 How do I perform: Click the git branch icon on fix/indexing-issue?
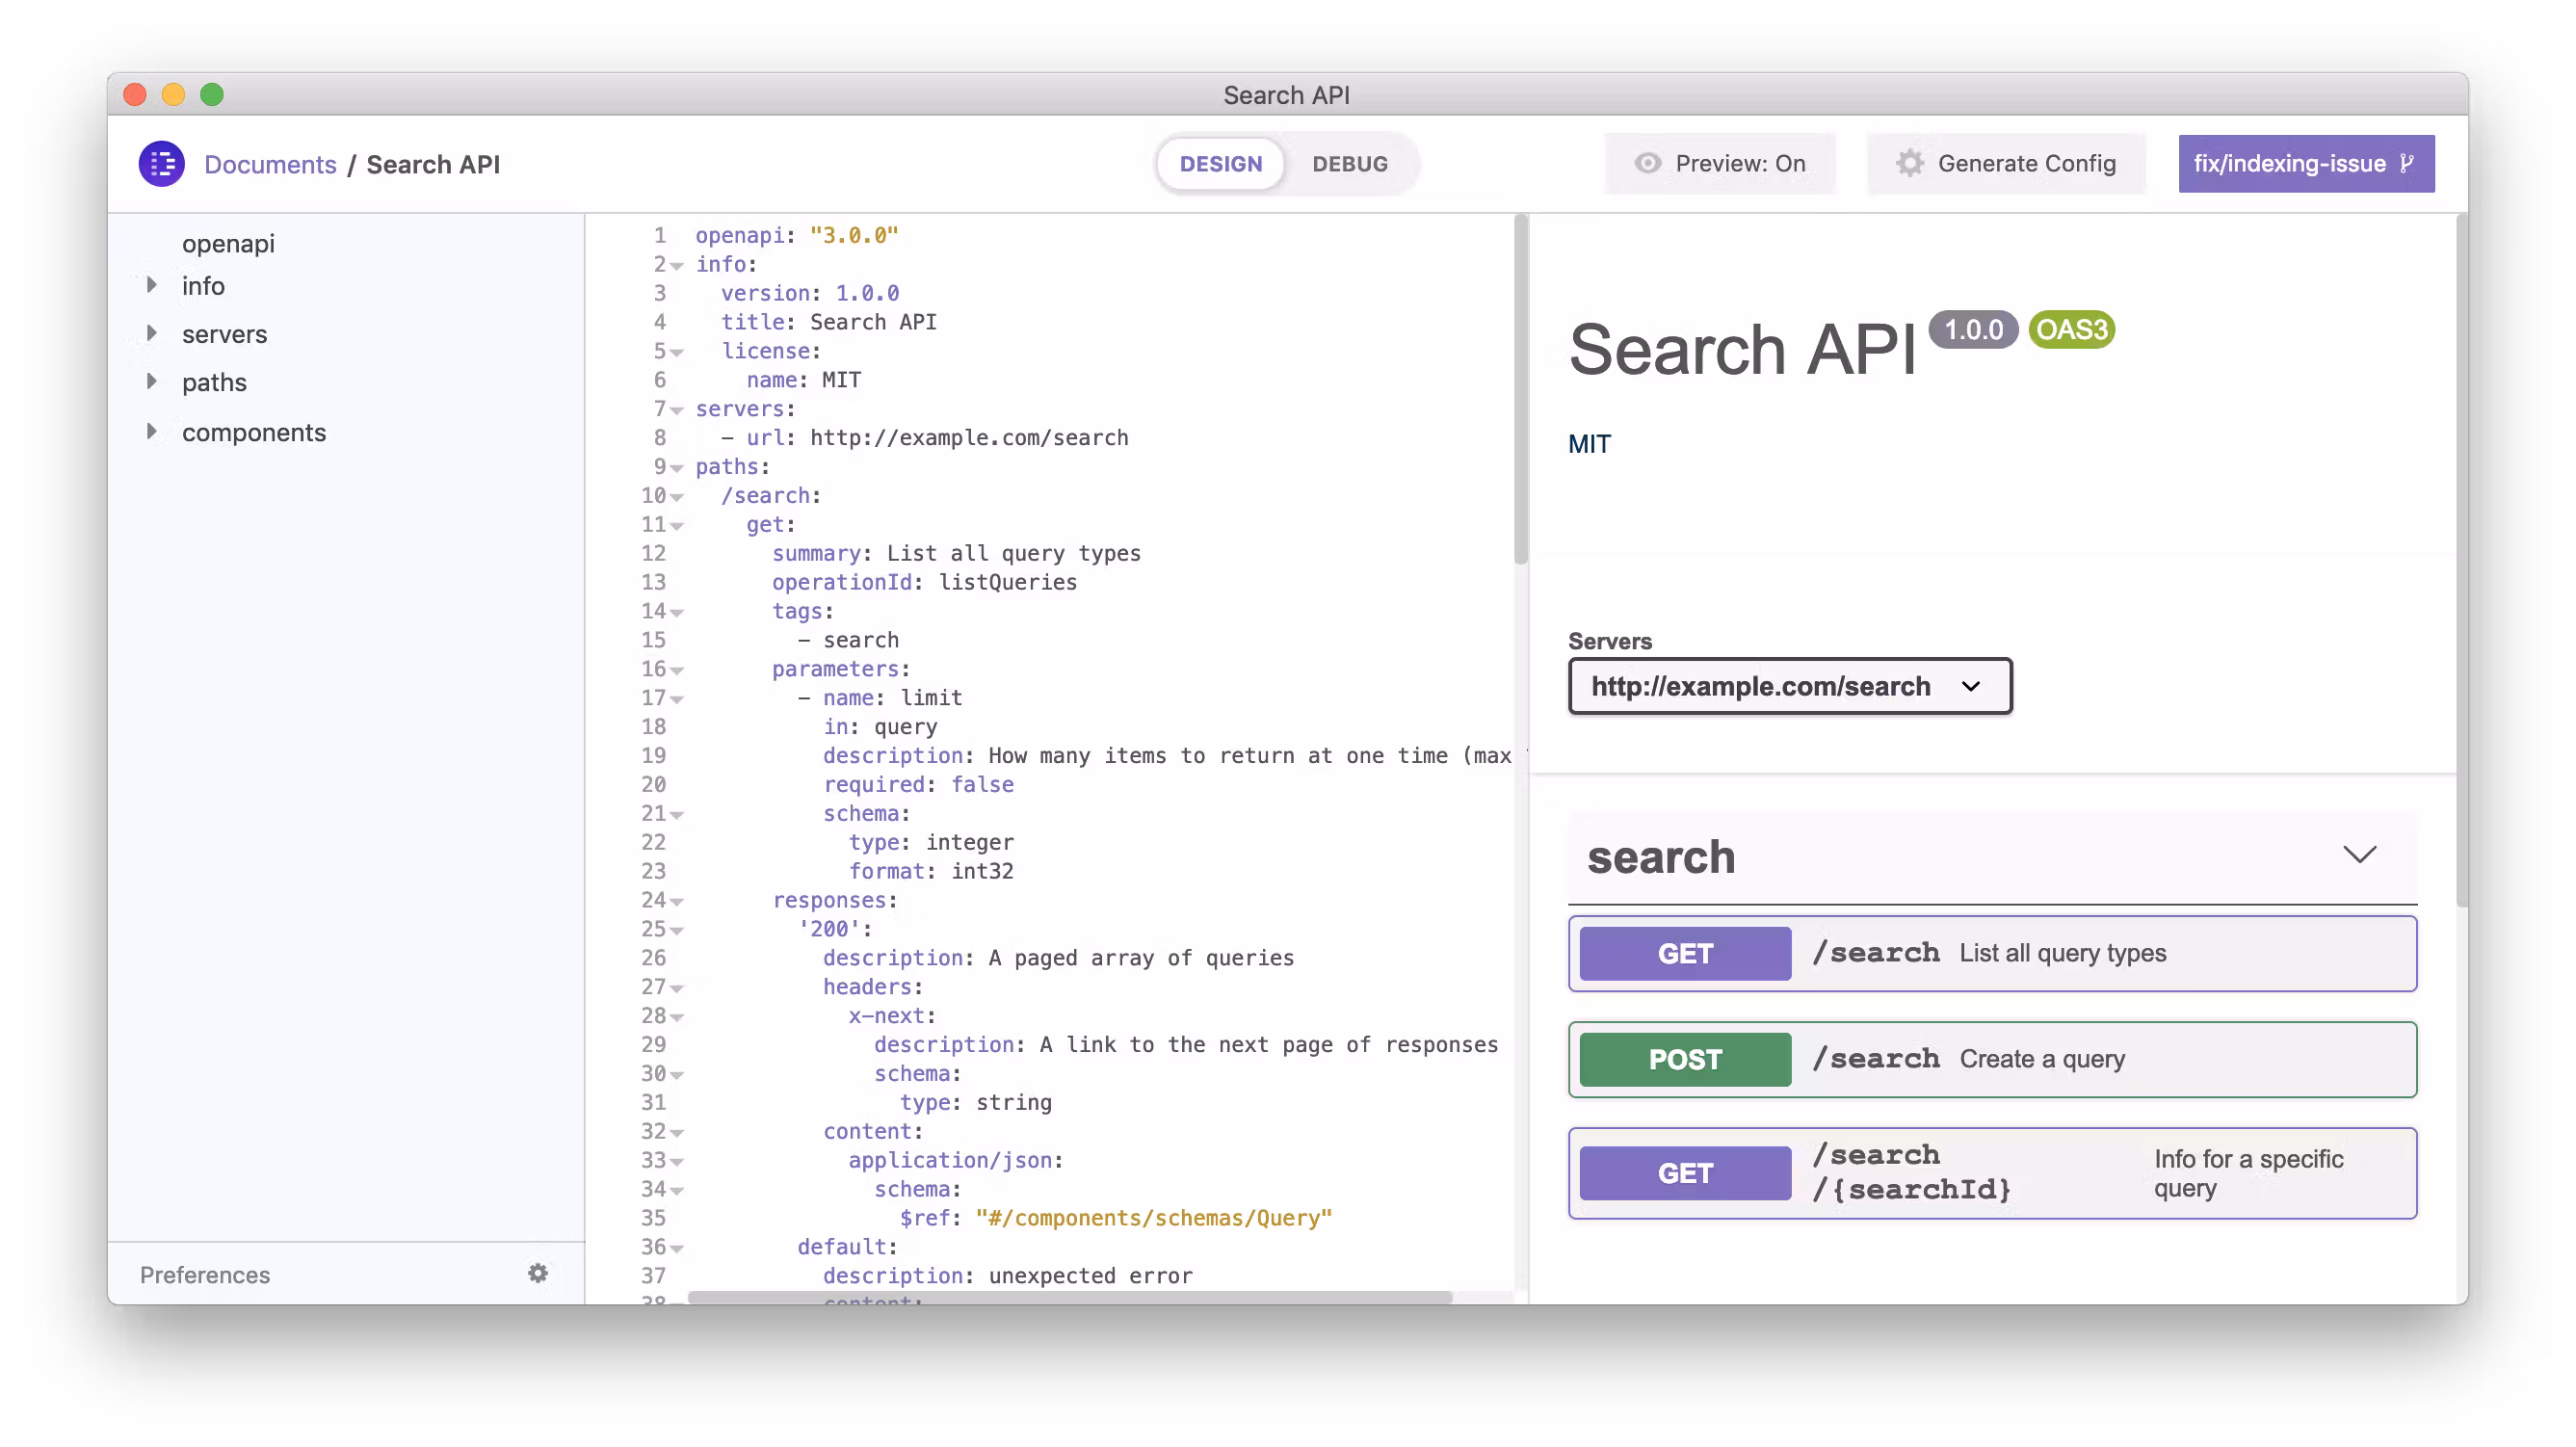click(x=2407, y=163)
